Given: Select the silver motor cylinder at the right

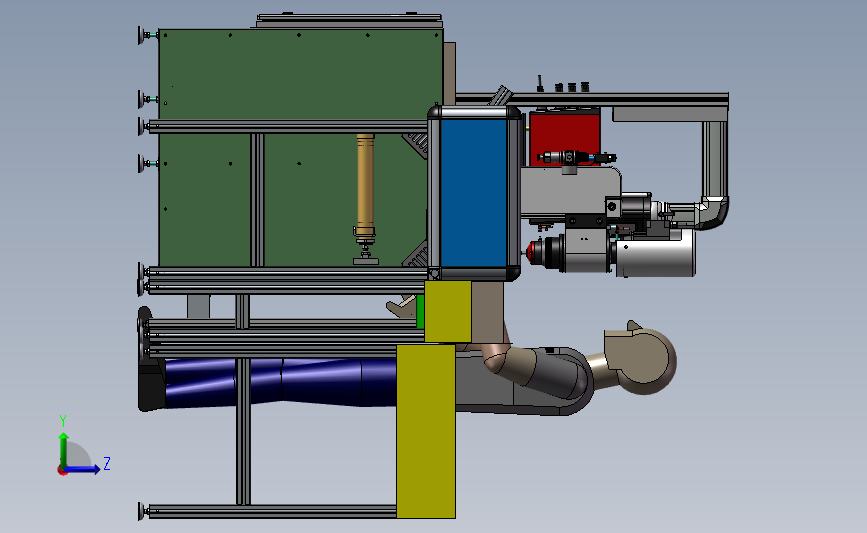Looking at the screenshot, I should click(655, 252).
